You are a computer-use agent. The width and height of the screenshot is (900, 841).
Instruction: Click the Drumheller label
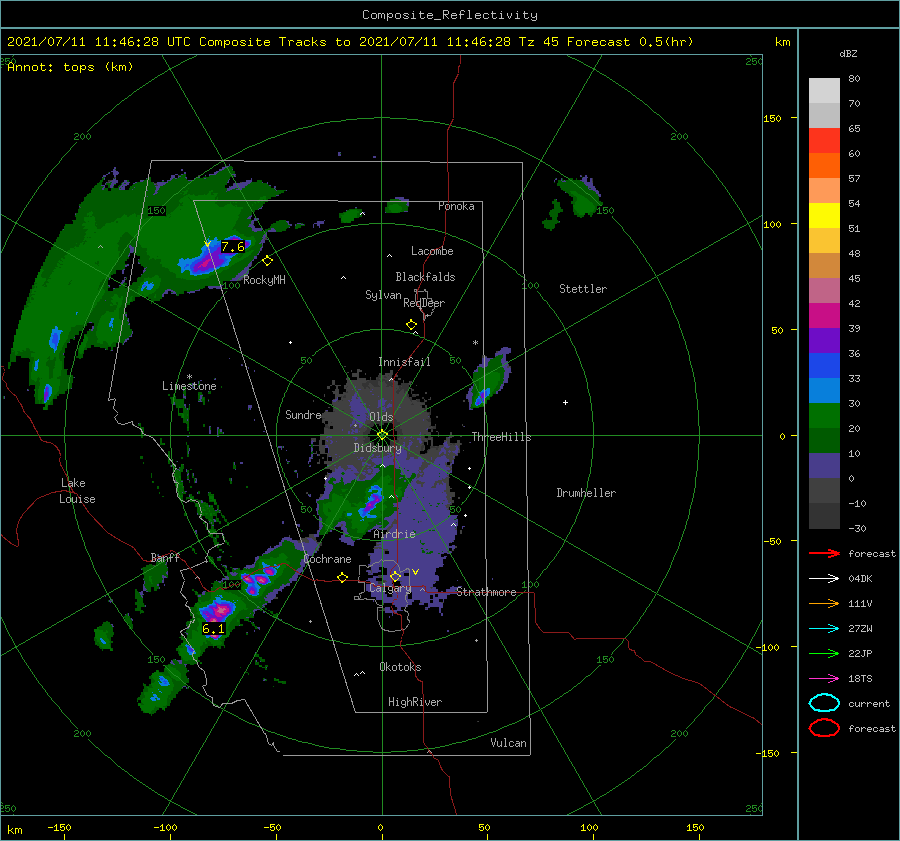point(586,493)
